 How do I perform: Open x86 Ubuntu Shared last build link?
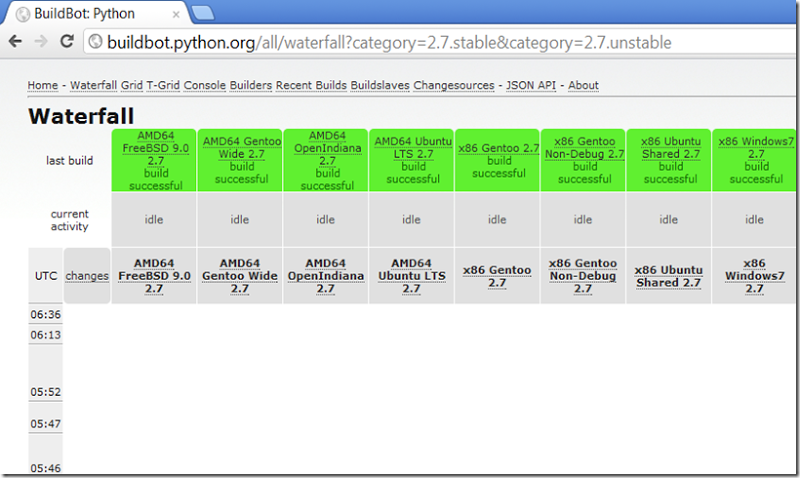coord(671,147)
